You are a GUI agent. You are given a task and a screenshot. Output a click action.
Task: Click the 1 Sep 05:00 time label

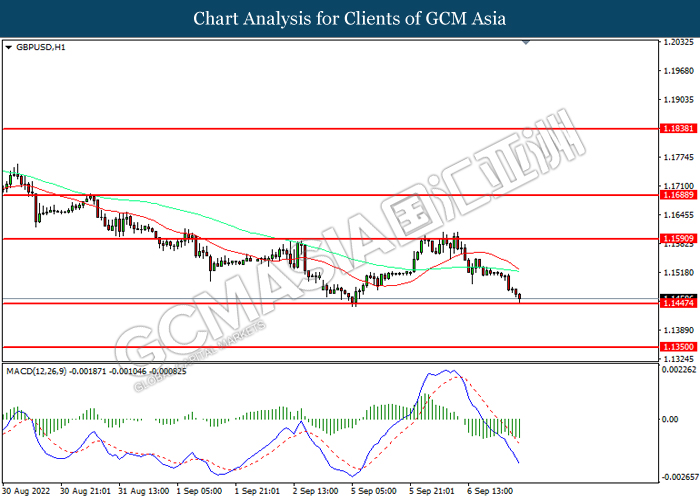(x=199, y=491)
